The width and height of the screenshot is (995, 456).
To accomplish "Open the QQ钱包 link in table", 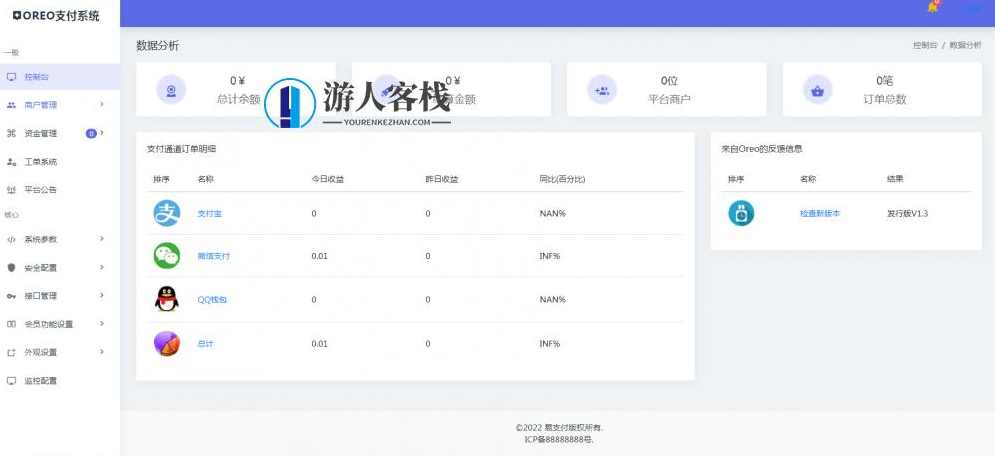I will coord(212,299).
